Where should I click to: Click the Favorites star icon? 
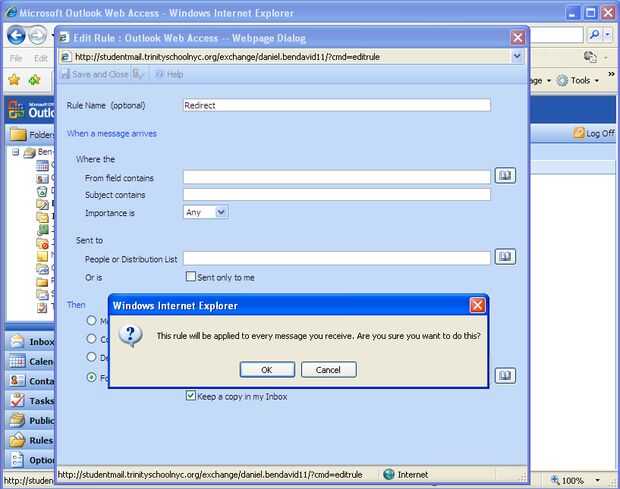coord(14,80)
